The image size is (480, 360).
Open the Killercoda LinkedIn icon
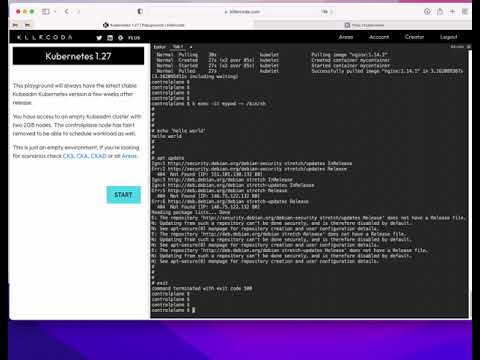point(110,38)
